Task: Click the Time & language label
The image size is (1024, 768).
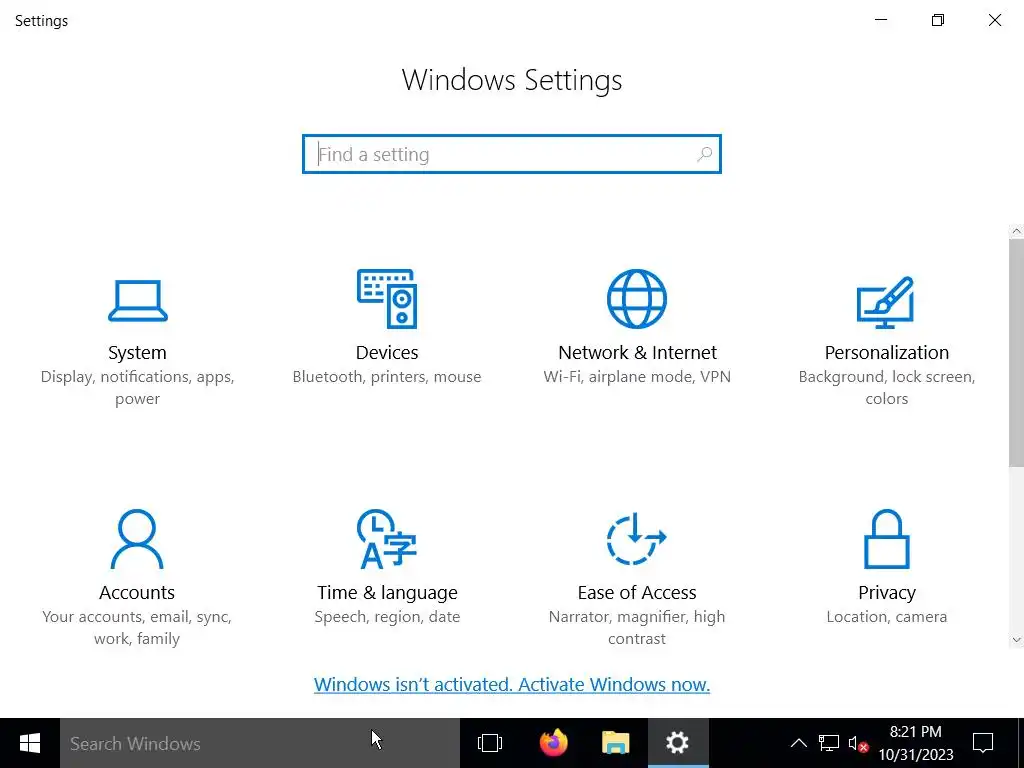Action: click(387, 593)
